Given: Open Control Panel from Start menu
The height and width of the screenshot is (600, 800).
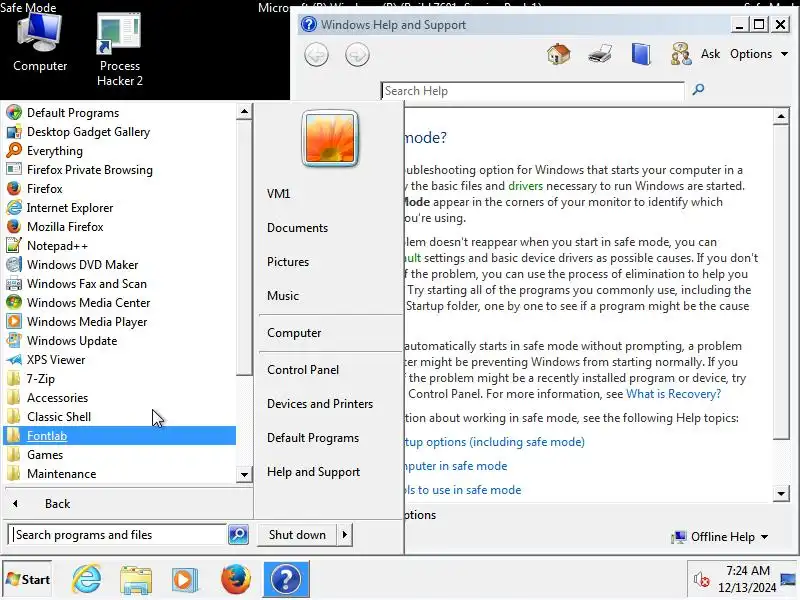Looking at the screenshot, I should pos(330,370).
